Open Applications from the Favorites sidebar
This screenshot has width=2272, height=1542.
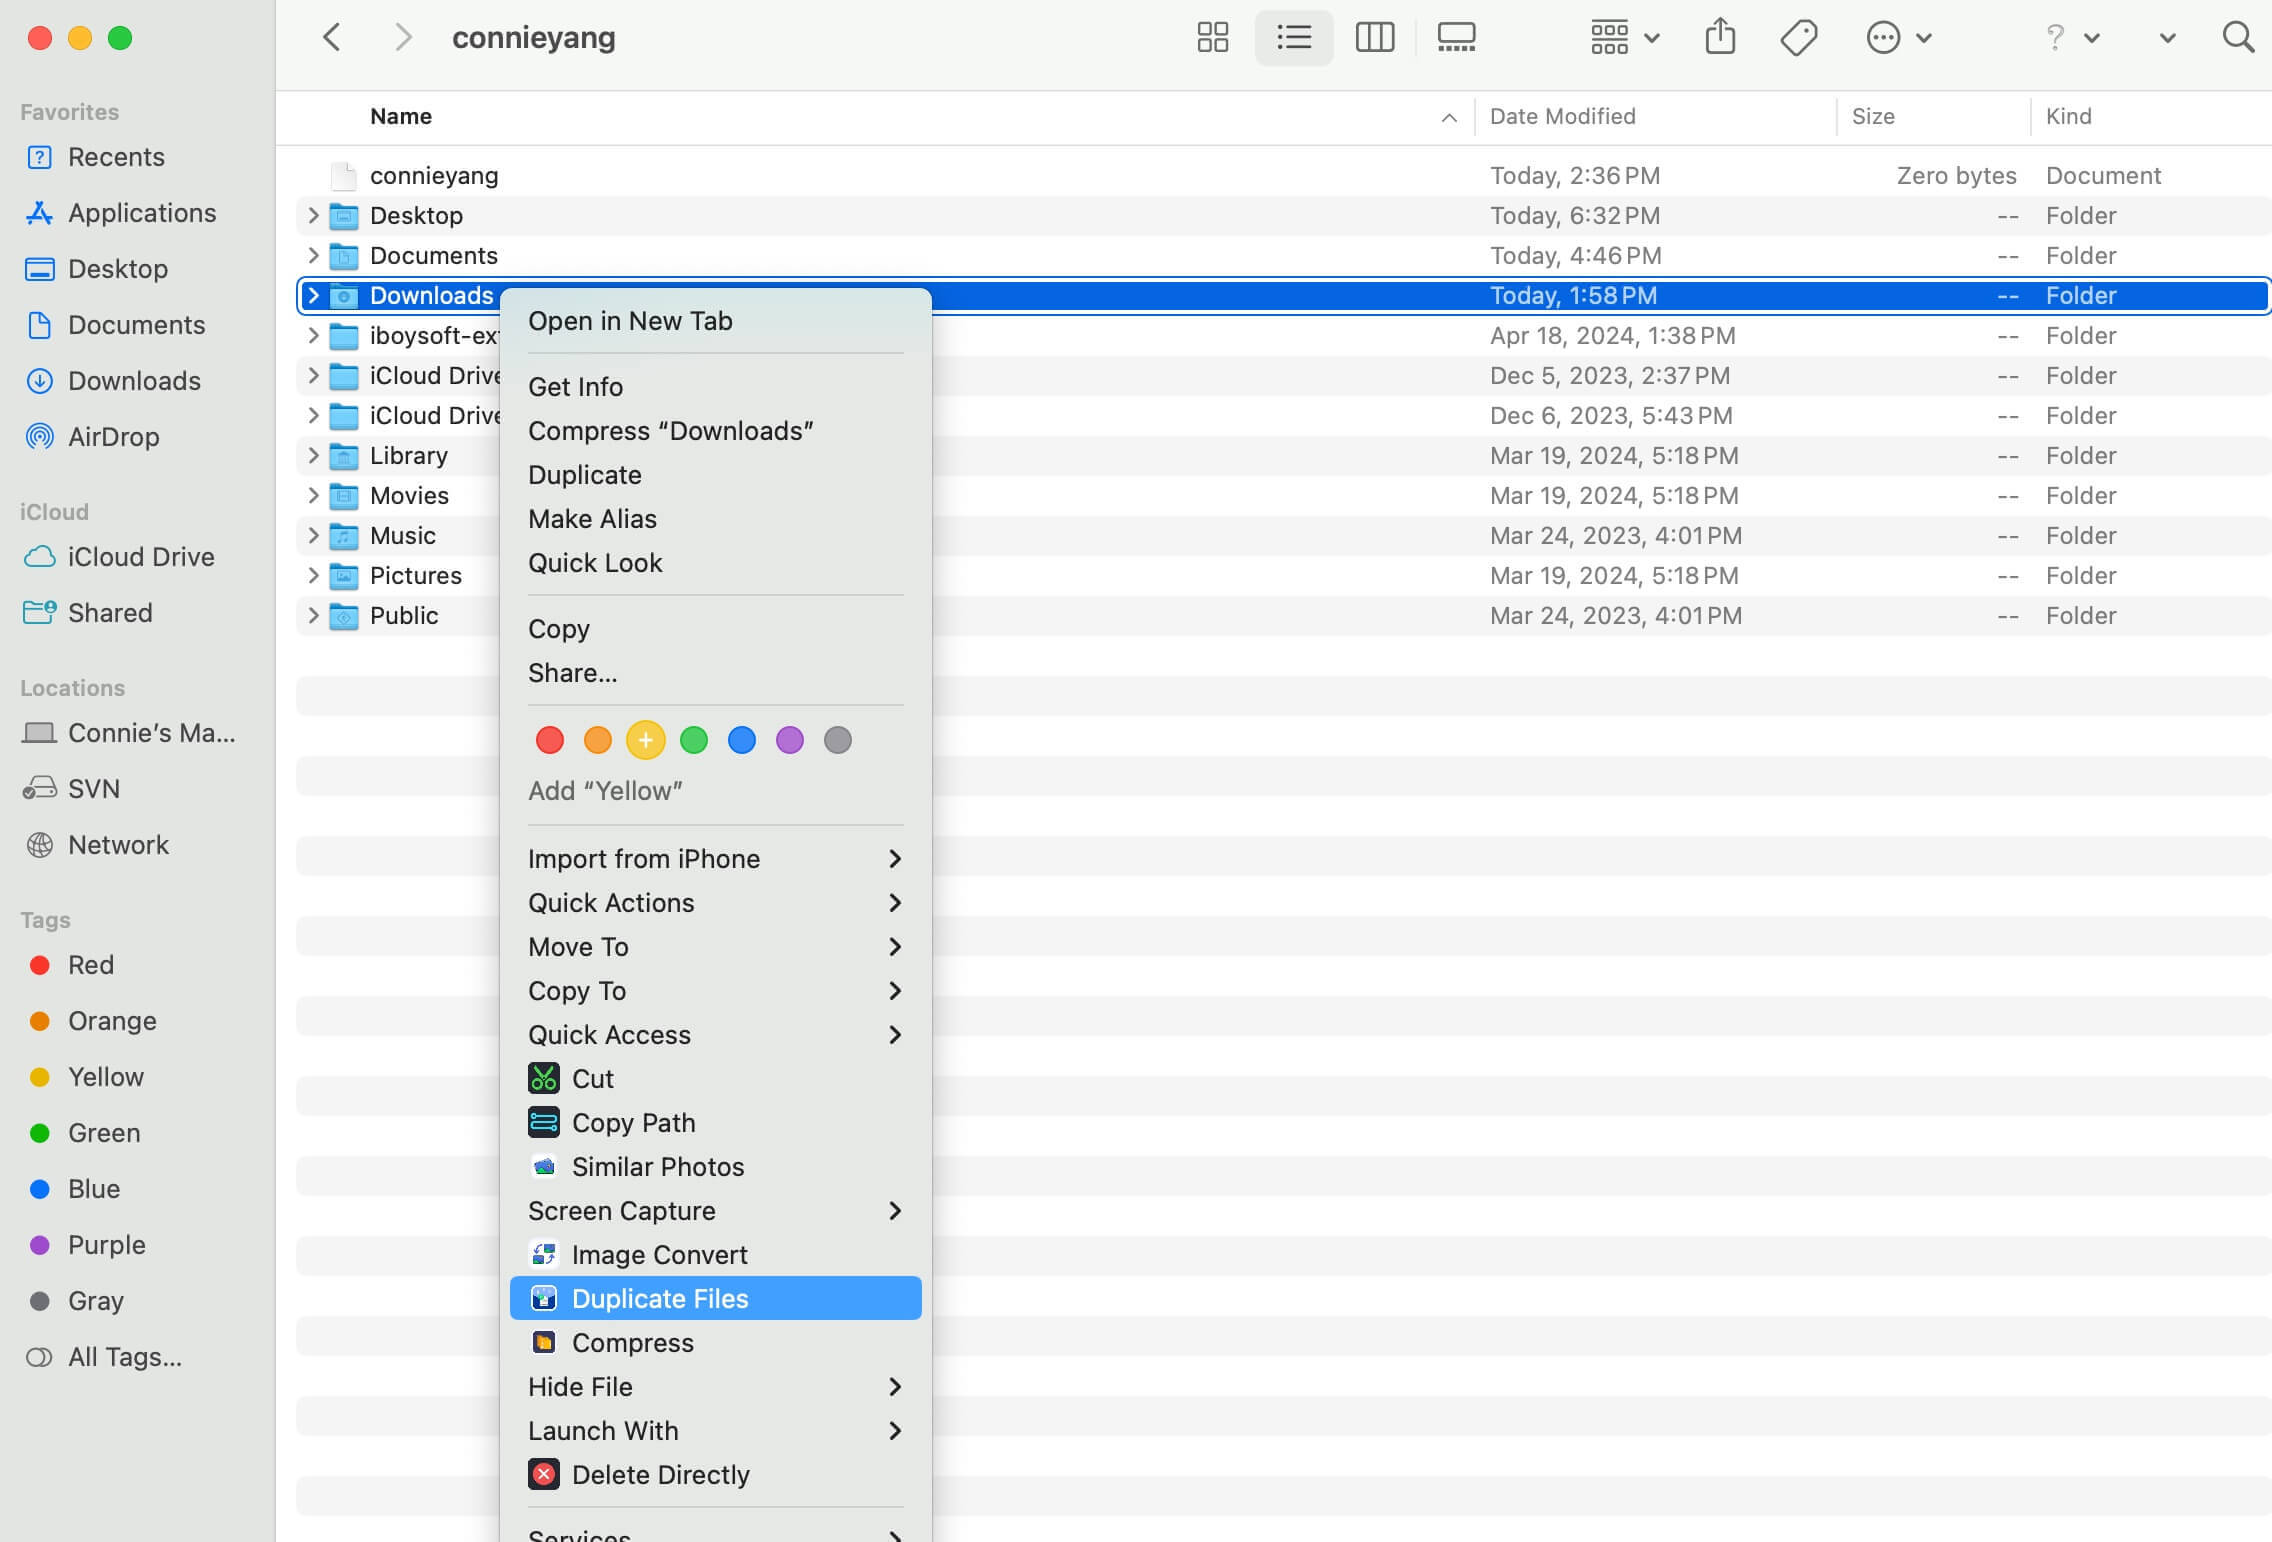coord(142,212)
